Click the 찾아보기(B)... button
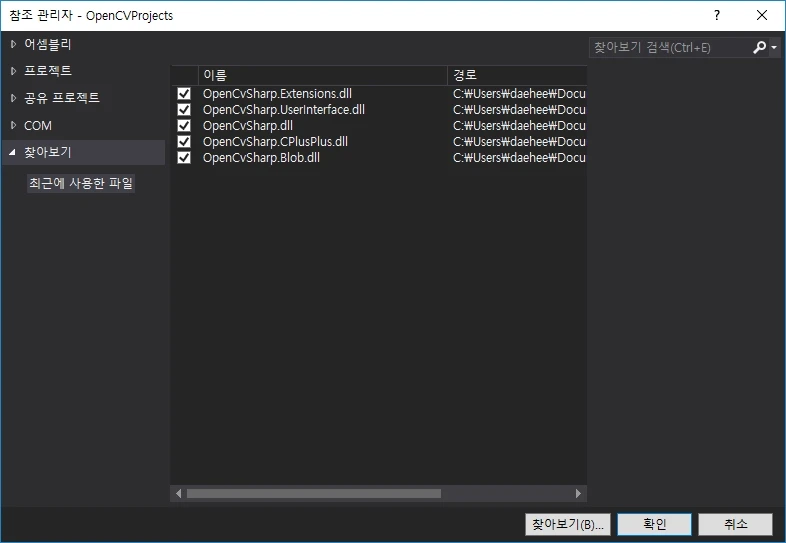Screen dimensions: 786x543 coord(567,524)
